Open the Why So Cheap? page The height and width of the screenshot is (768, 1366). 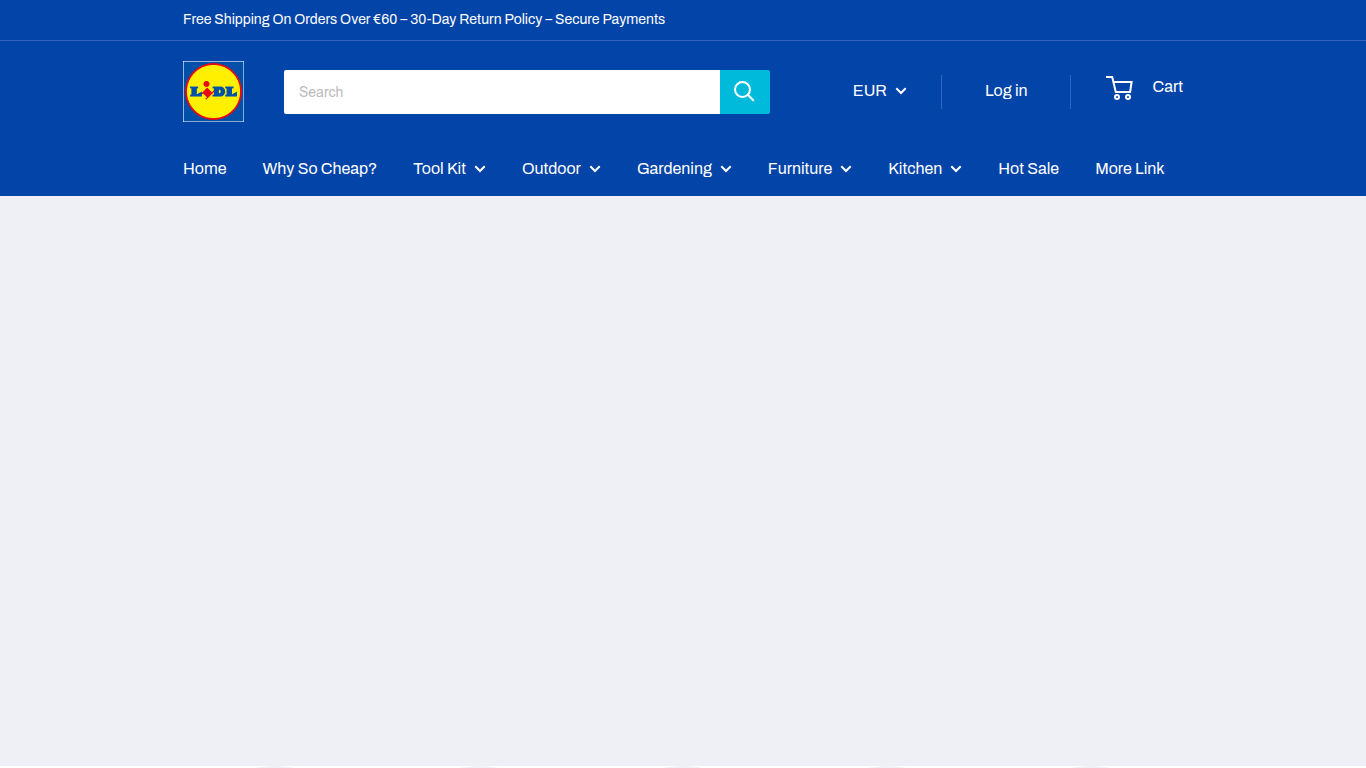(320, 169)
